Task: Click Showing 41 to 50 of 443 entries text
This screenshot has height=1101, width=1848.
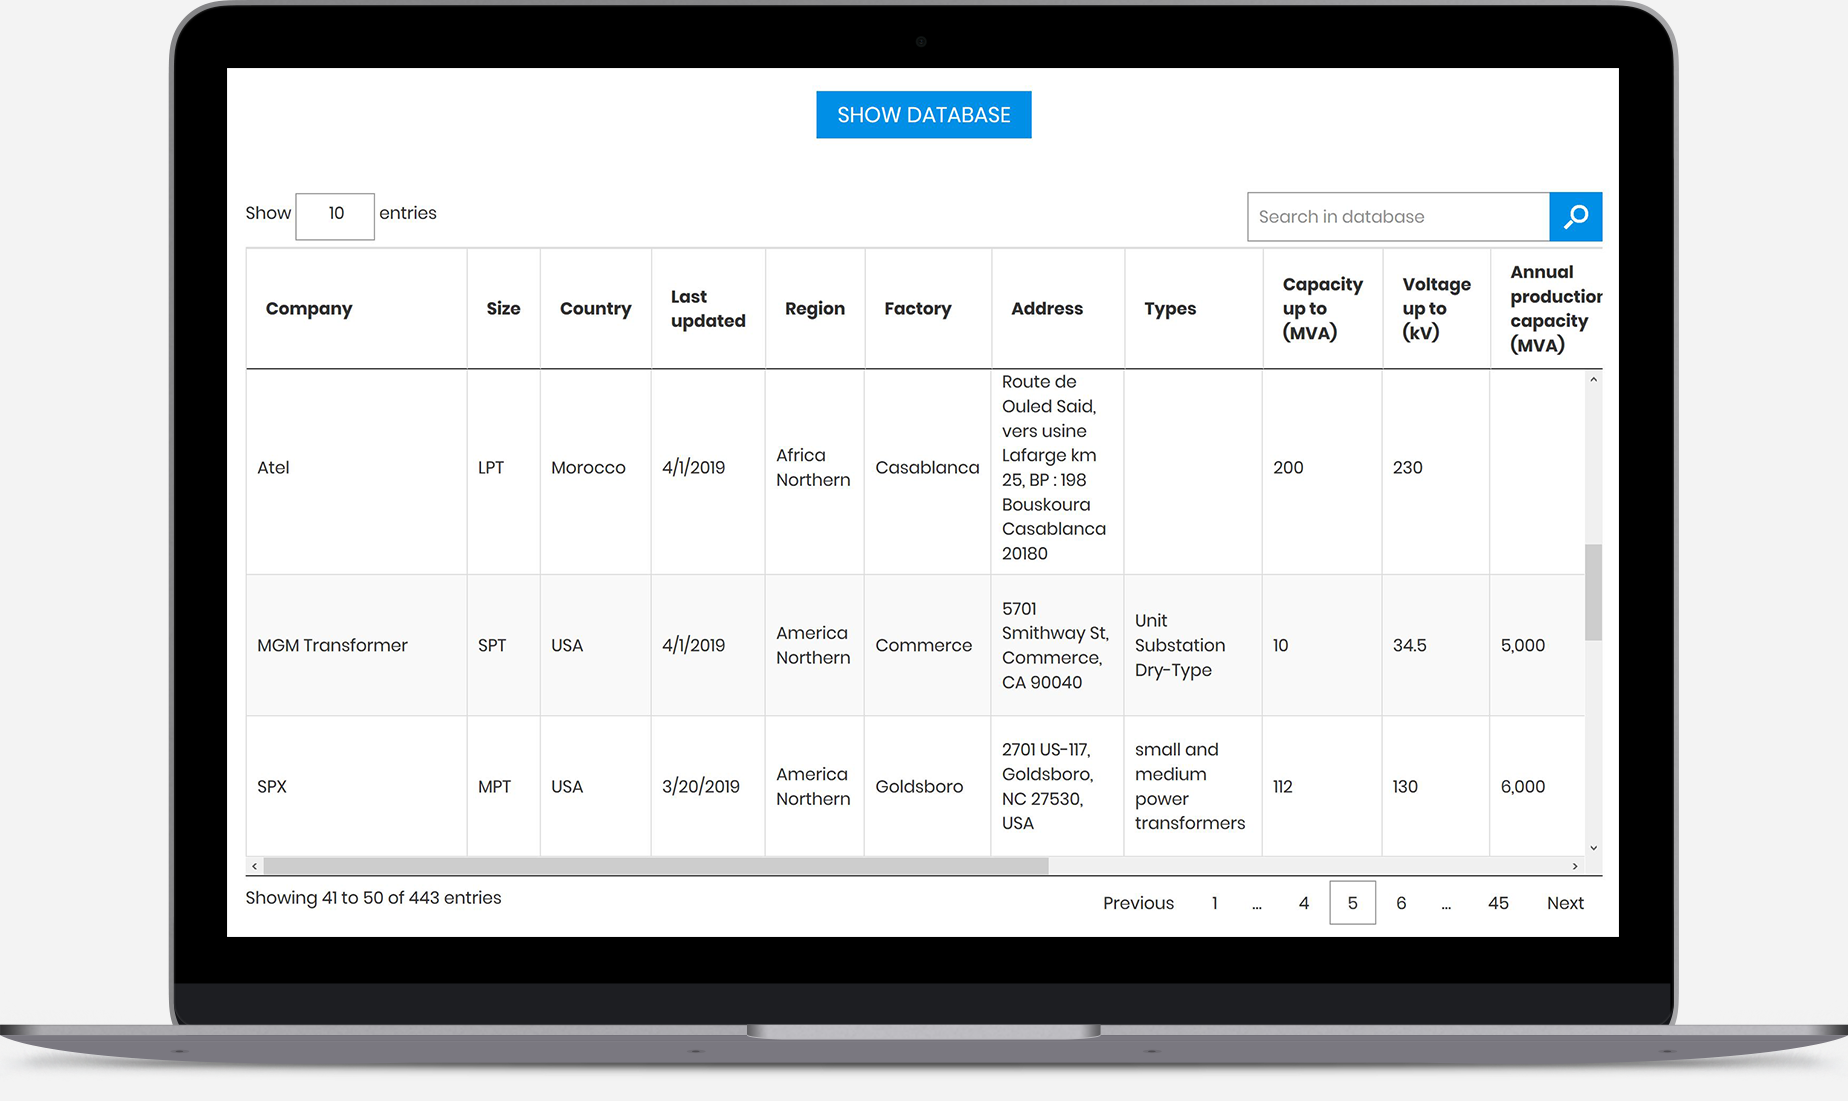Action: point(373,898)
